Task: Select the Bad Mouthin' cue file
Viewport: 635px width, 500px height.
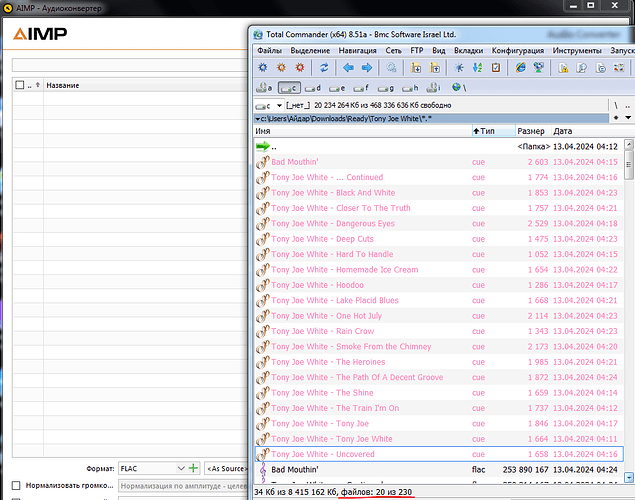Action: point(439,162)
